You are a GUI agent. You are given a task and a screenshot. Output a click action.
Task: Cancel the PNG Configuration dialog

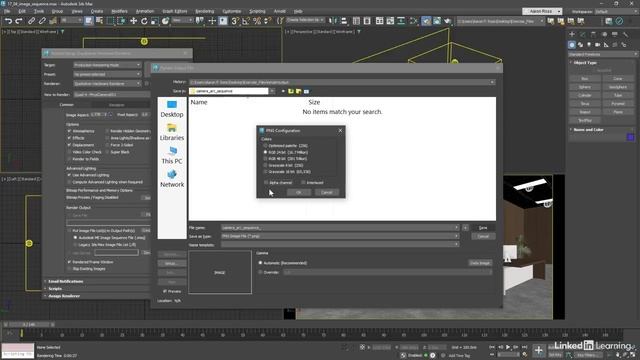point(327,192)
